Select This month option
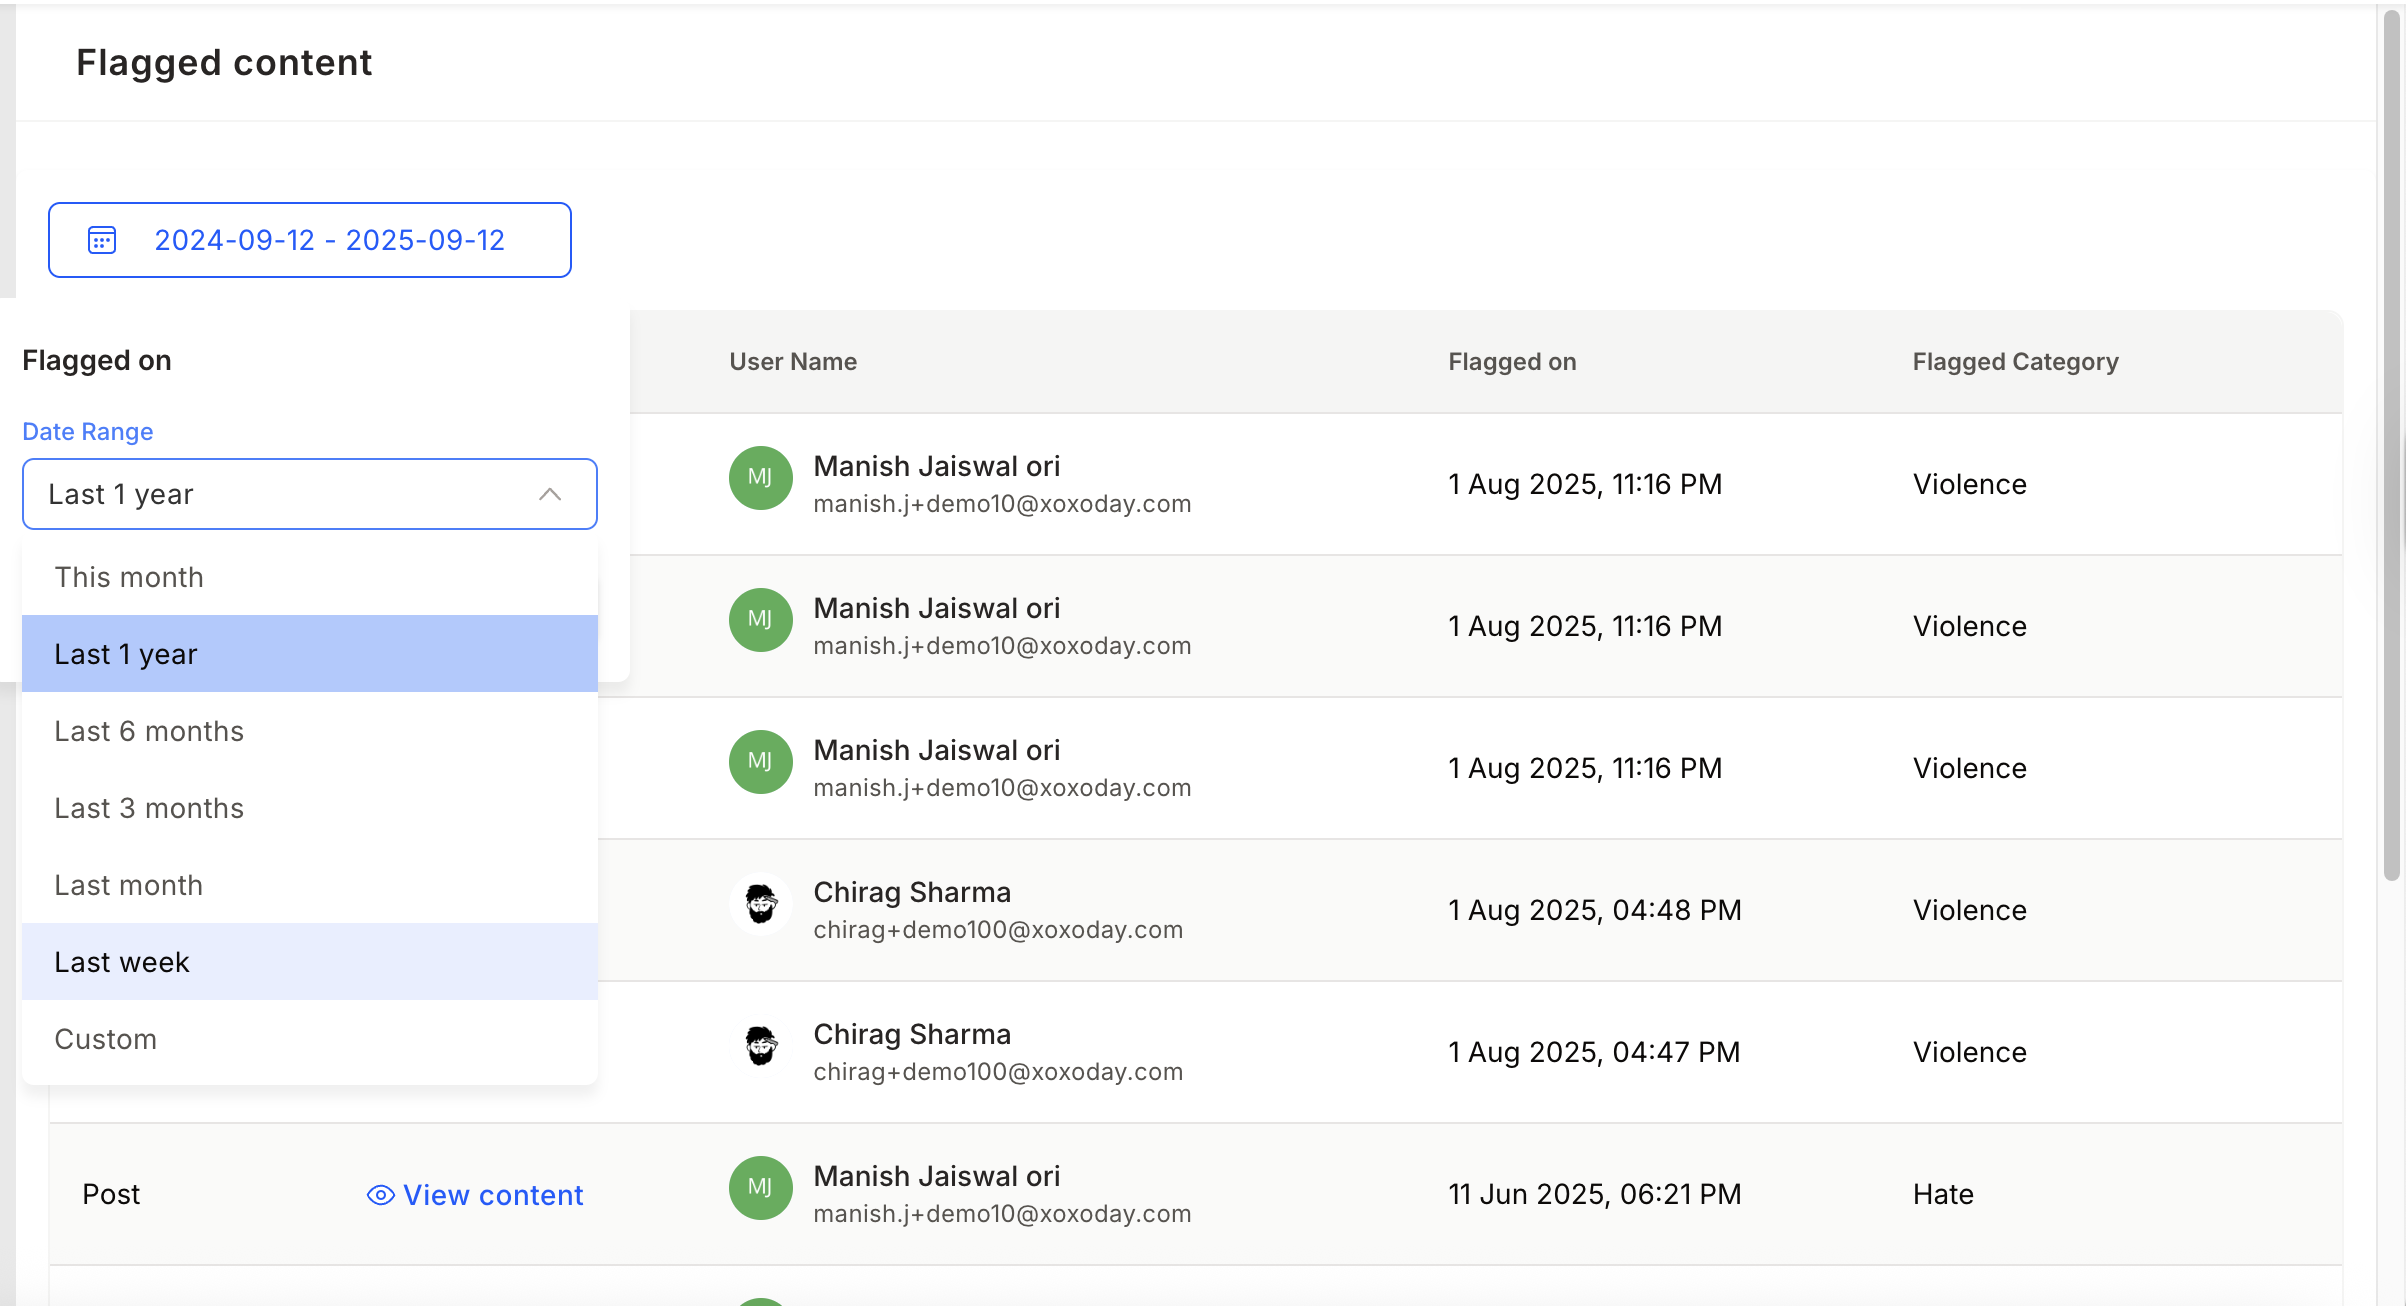Image resolution: width=2406 pixels, height=1306 pixels. 310,577
